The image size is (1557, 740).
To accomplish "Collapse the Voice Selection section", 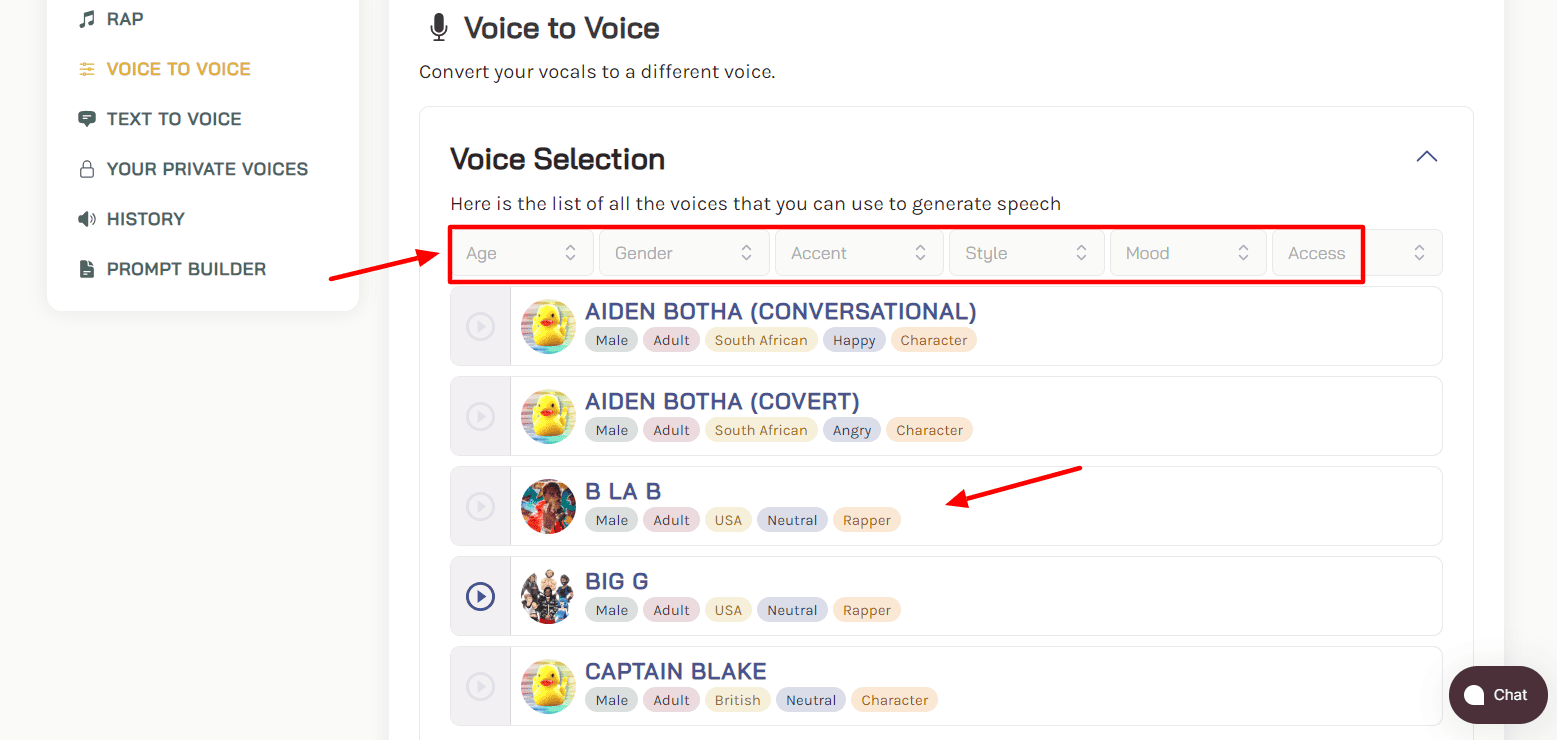I will (1427, 157).
